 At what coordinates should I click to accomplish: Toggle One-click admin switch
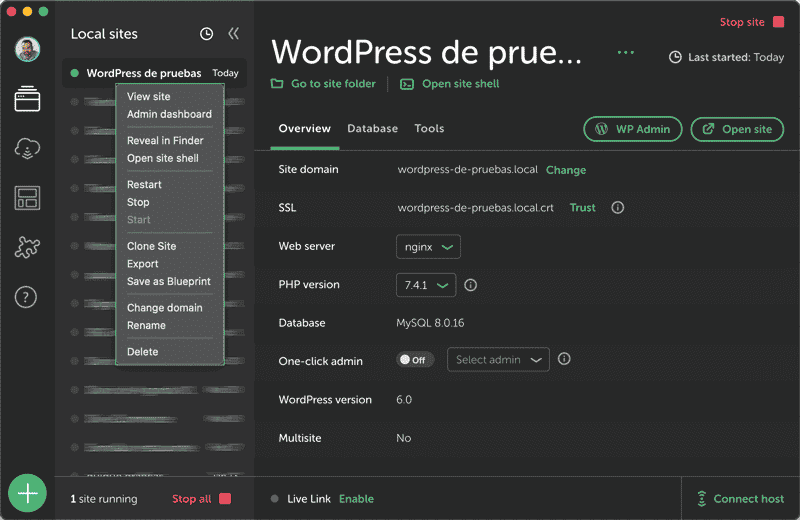[415, 360]
